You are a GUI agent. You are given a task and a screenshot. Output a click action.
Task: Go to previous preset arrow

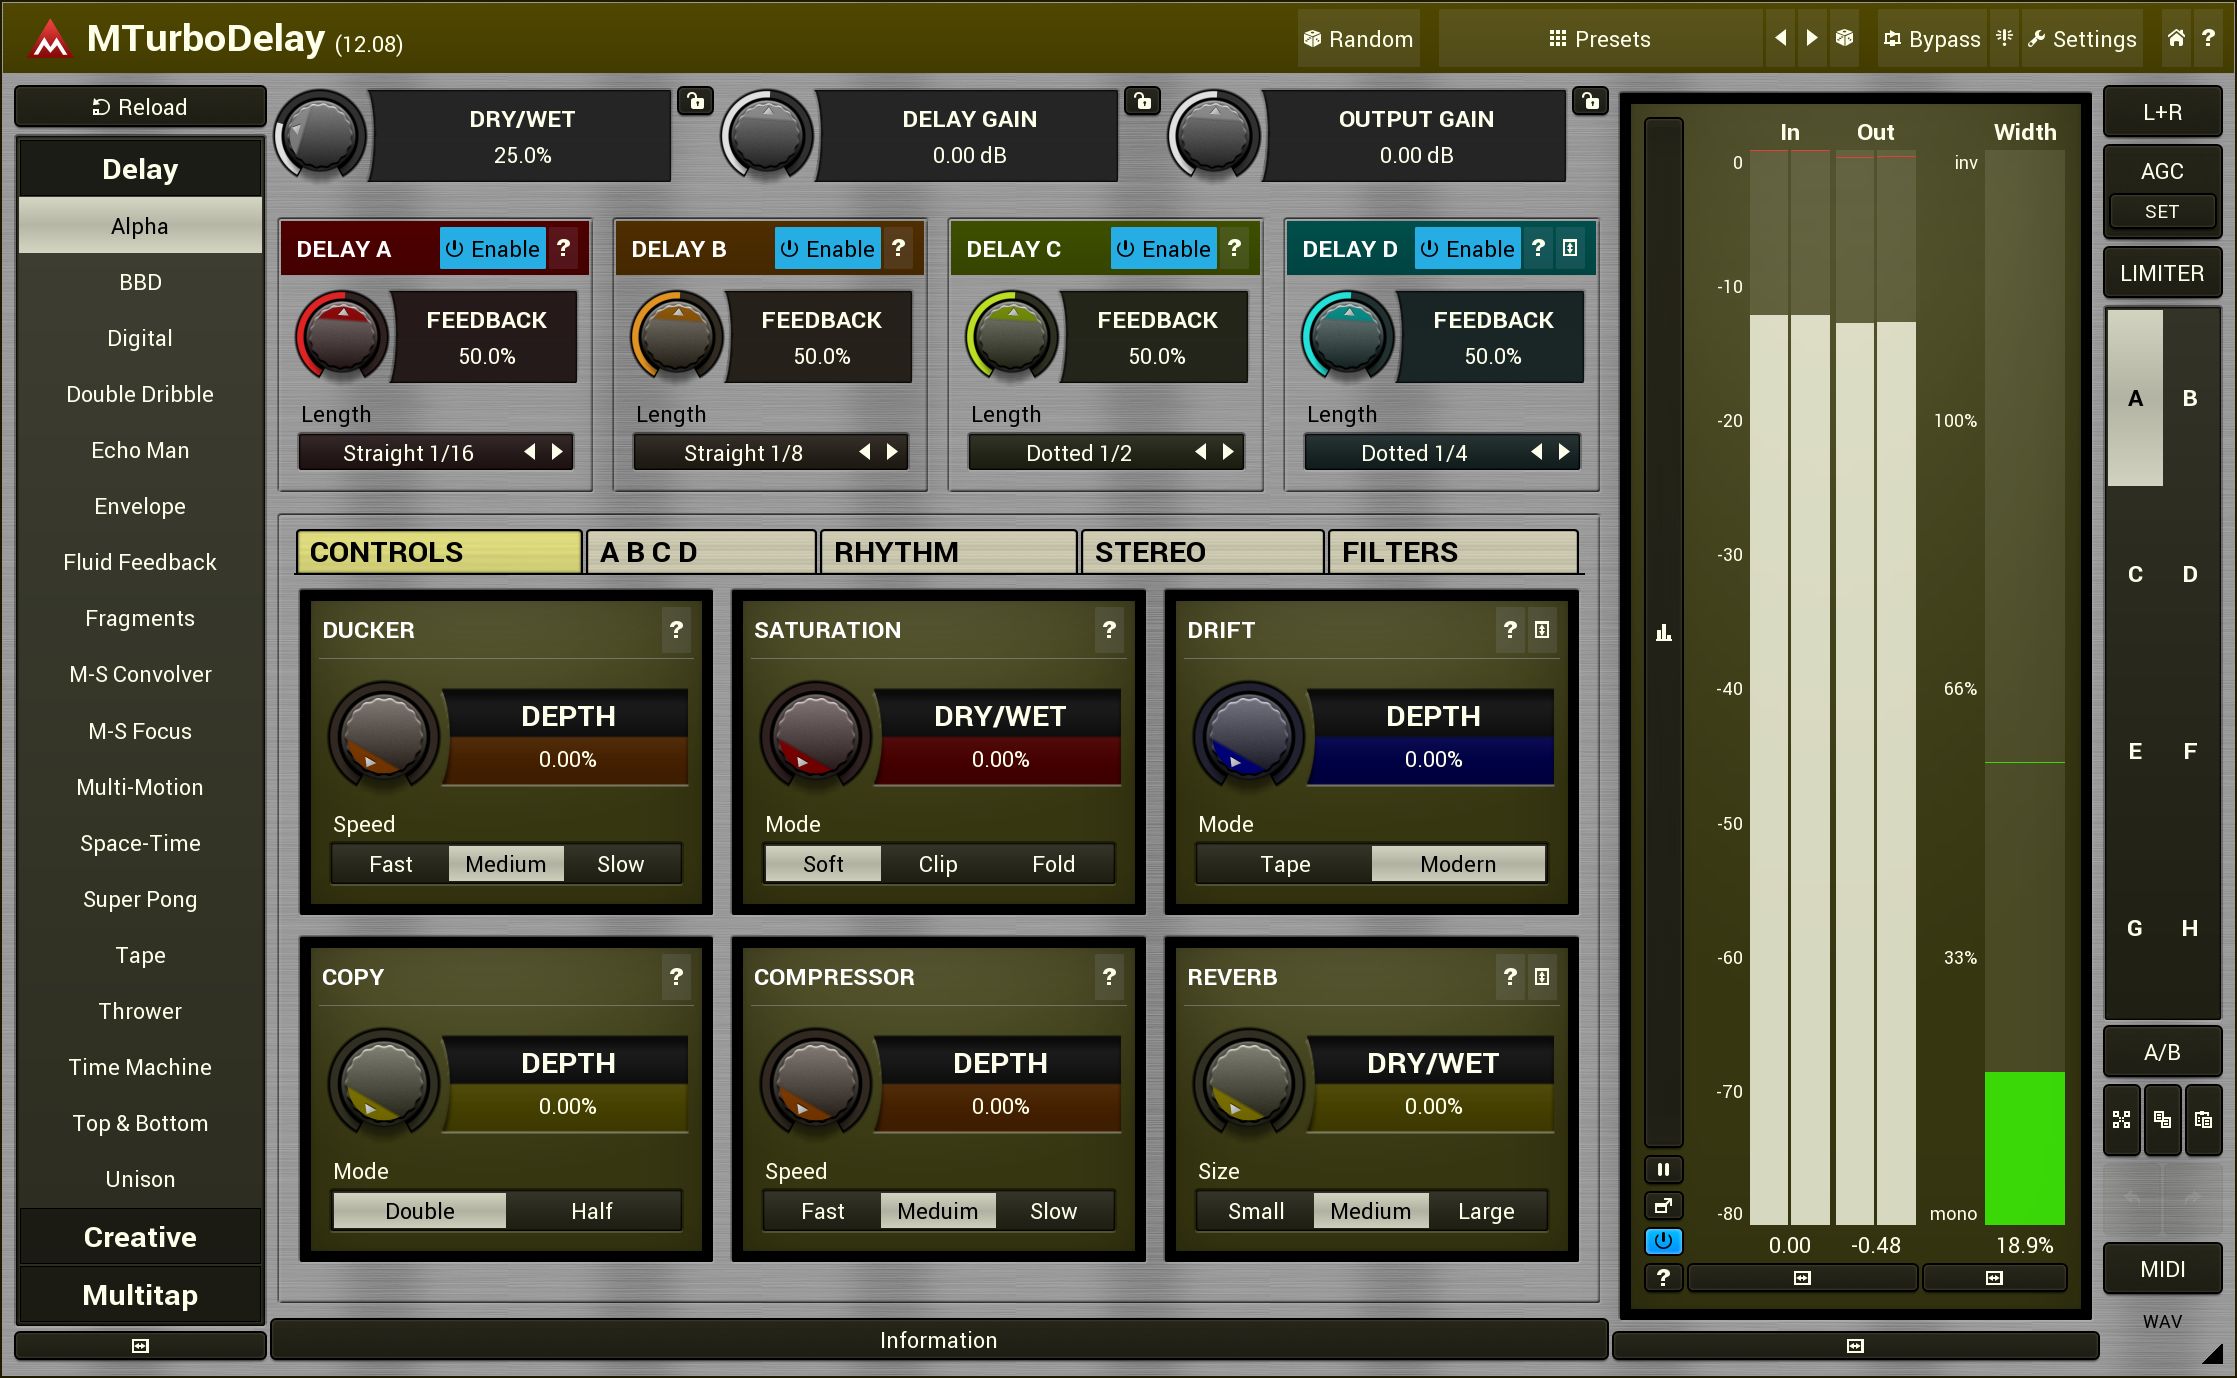click(1780, 38)
